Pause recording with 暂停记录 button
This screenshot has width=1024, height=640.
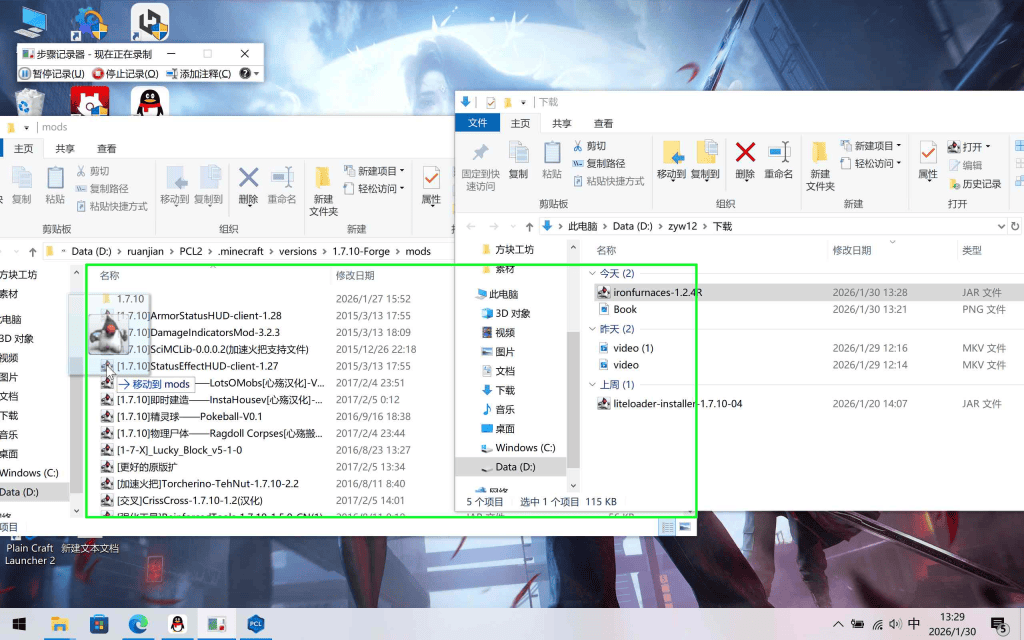coord(52,74)
